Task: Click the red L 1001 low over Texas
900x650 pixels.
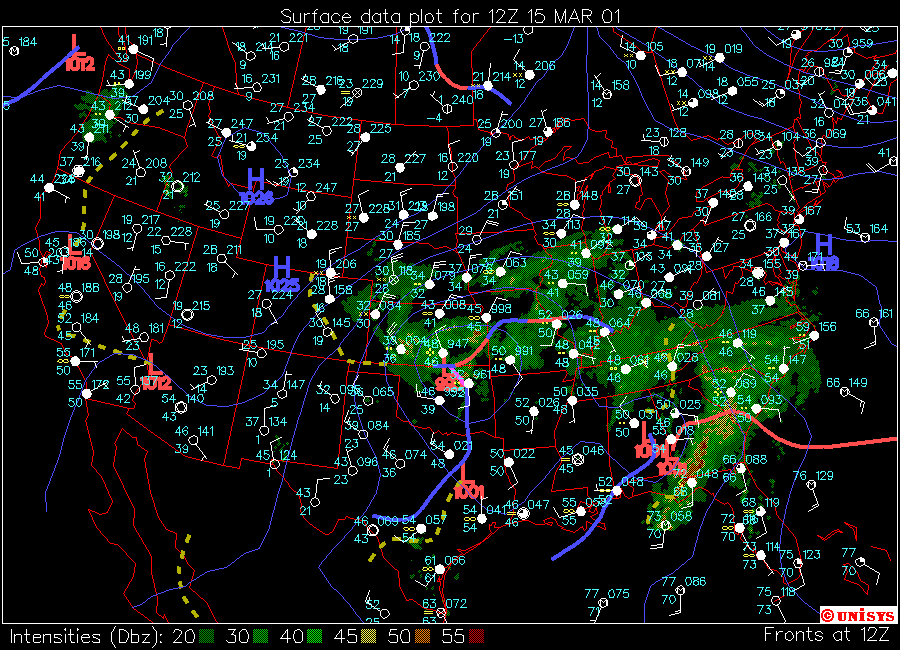Action: point(464,474)
